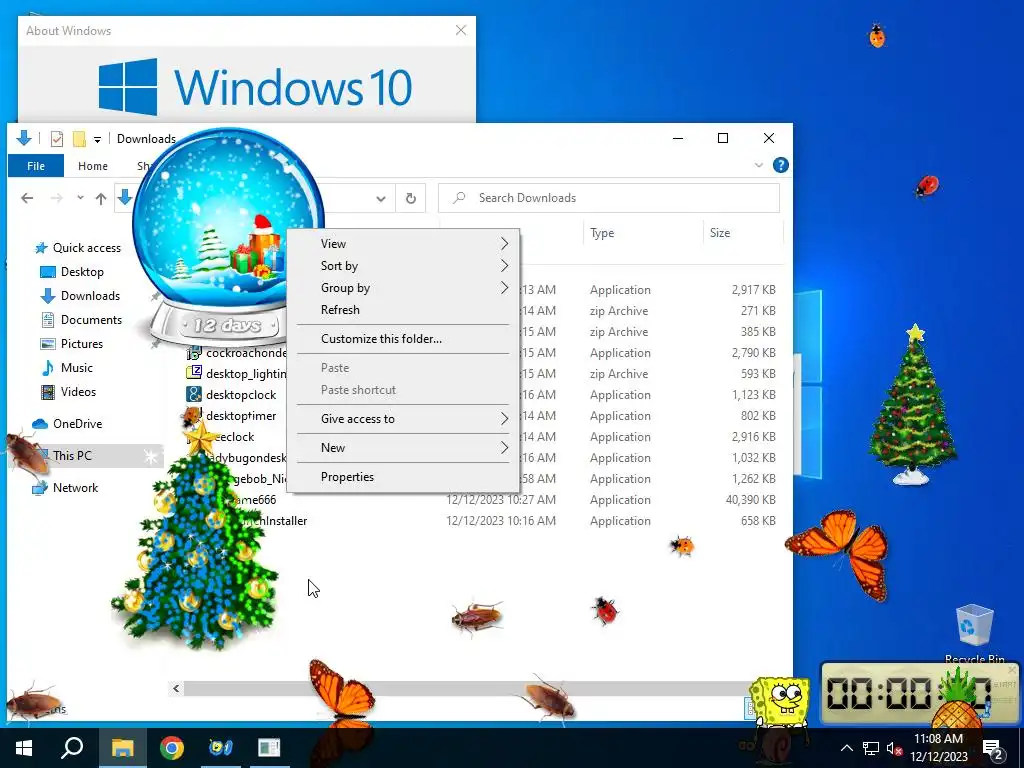Open the Windows Start menu

[24, 748]
